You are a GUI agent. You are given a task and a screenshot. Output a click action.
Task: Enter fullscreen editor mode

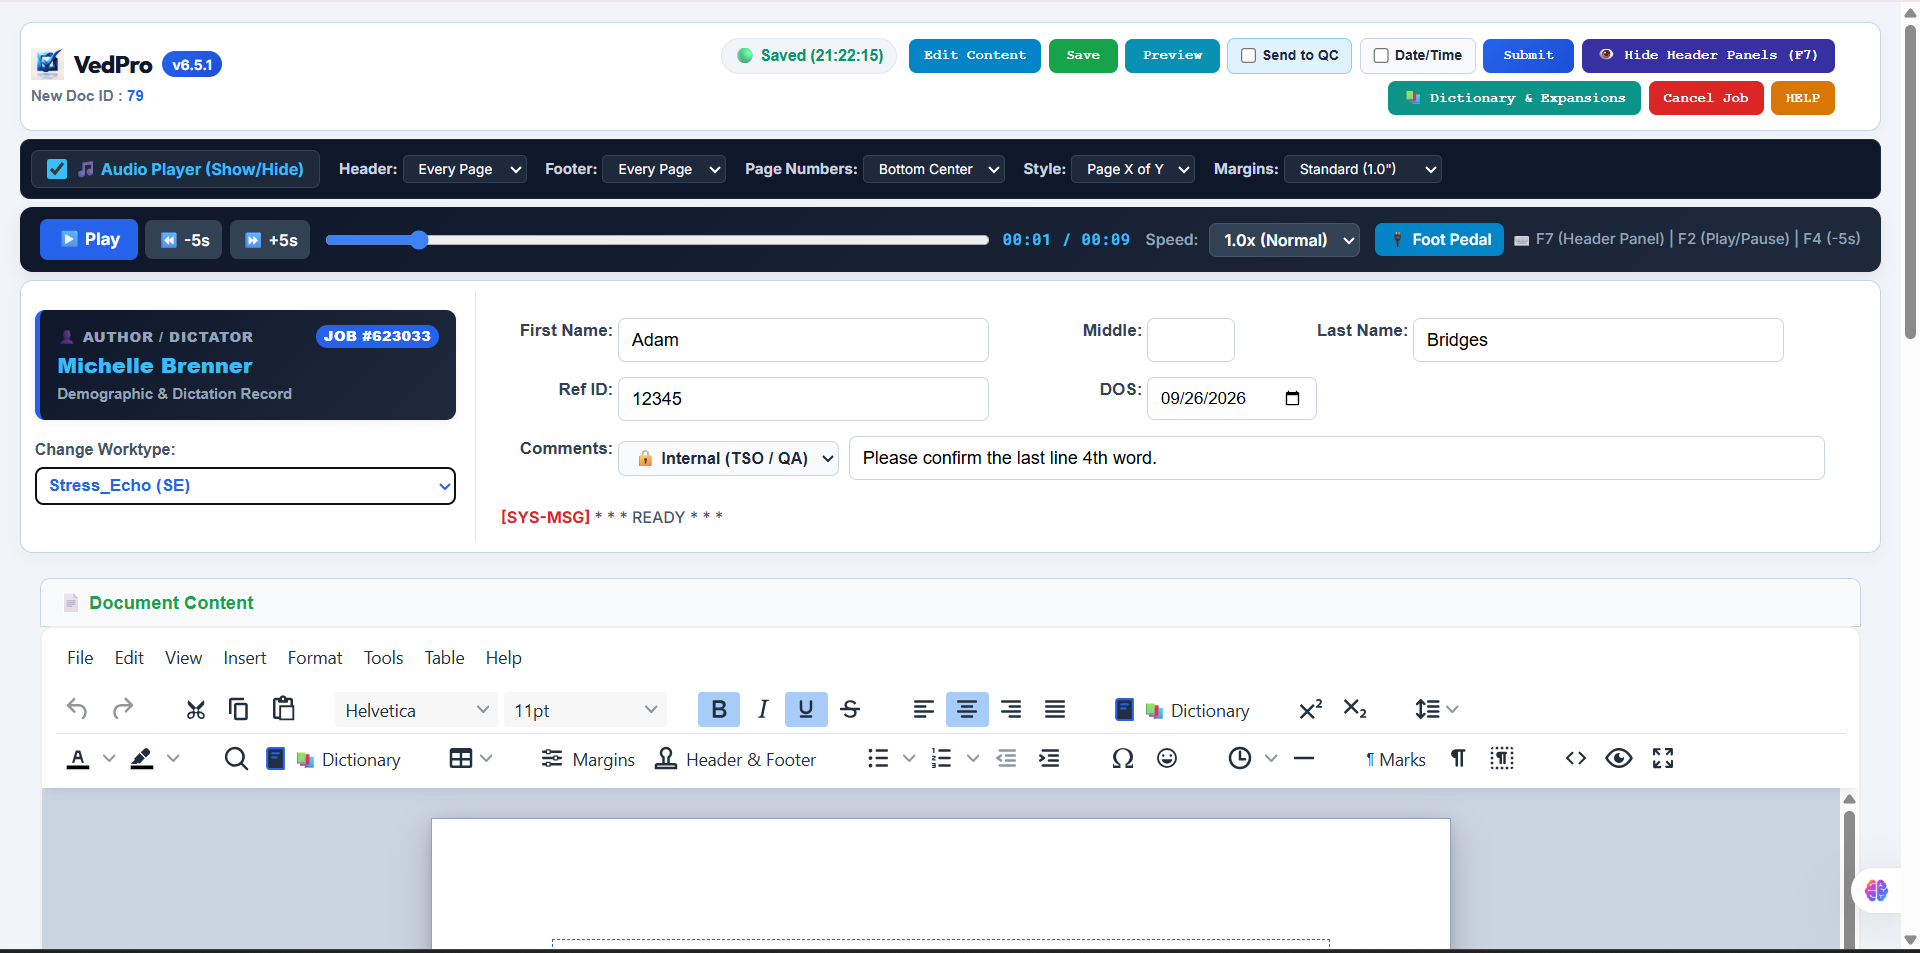tap(1663, 759)
